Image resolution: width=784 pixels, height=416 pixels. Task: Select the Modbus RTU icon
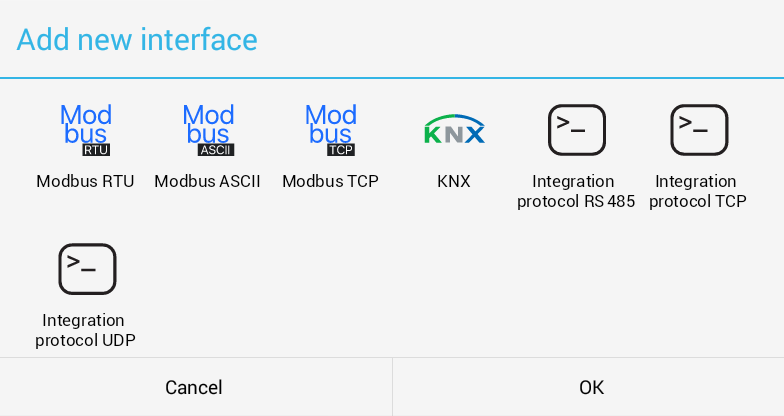86,130
